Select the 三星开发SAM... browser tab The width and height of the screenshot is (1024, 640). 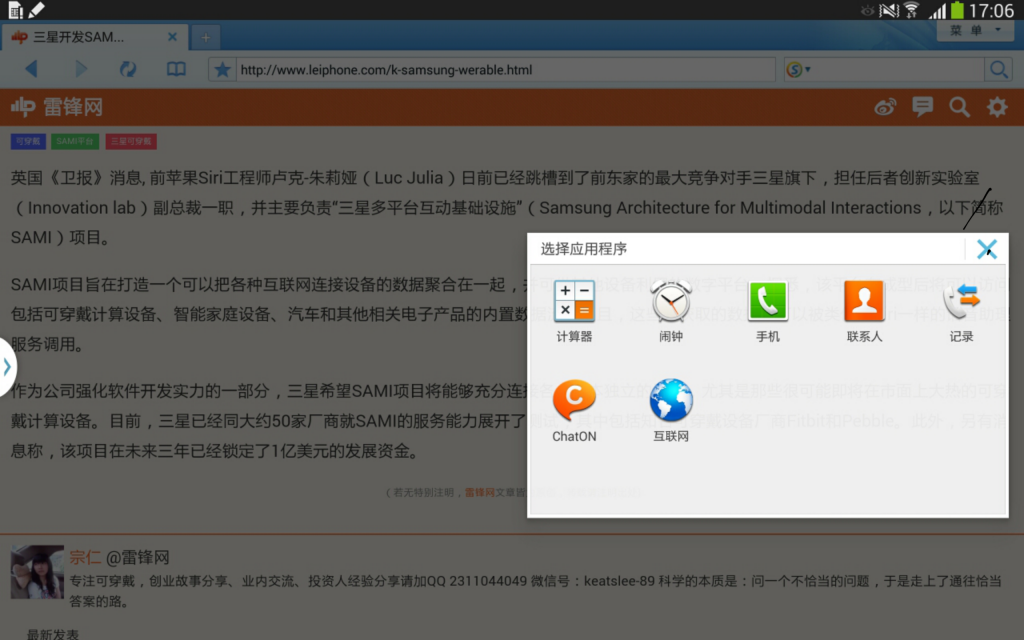pyautogui.click(x=95, y=37)
